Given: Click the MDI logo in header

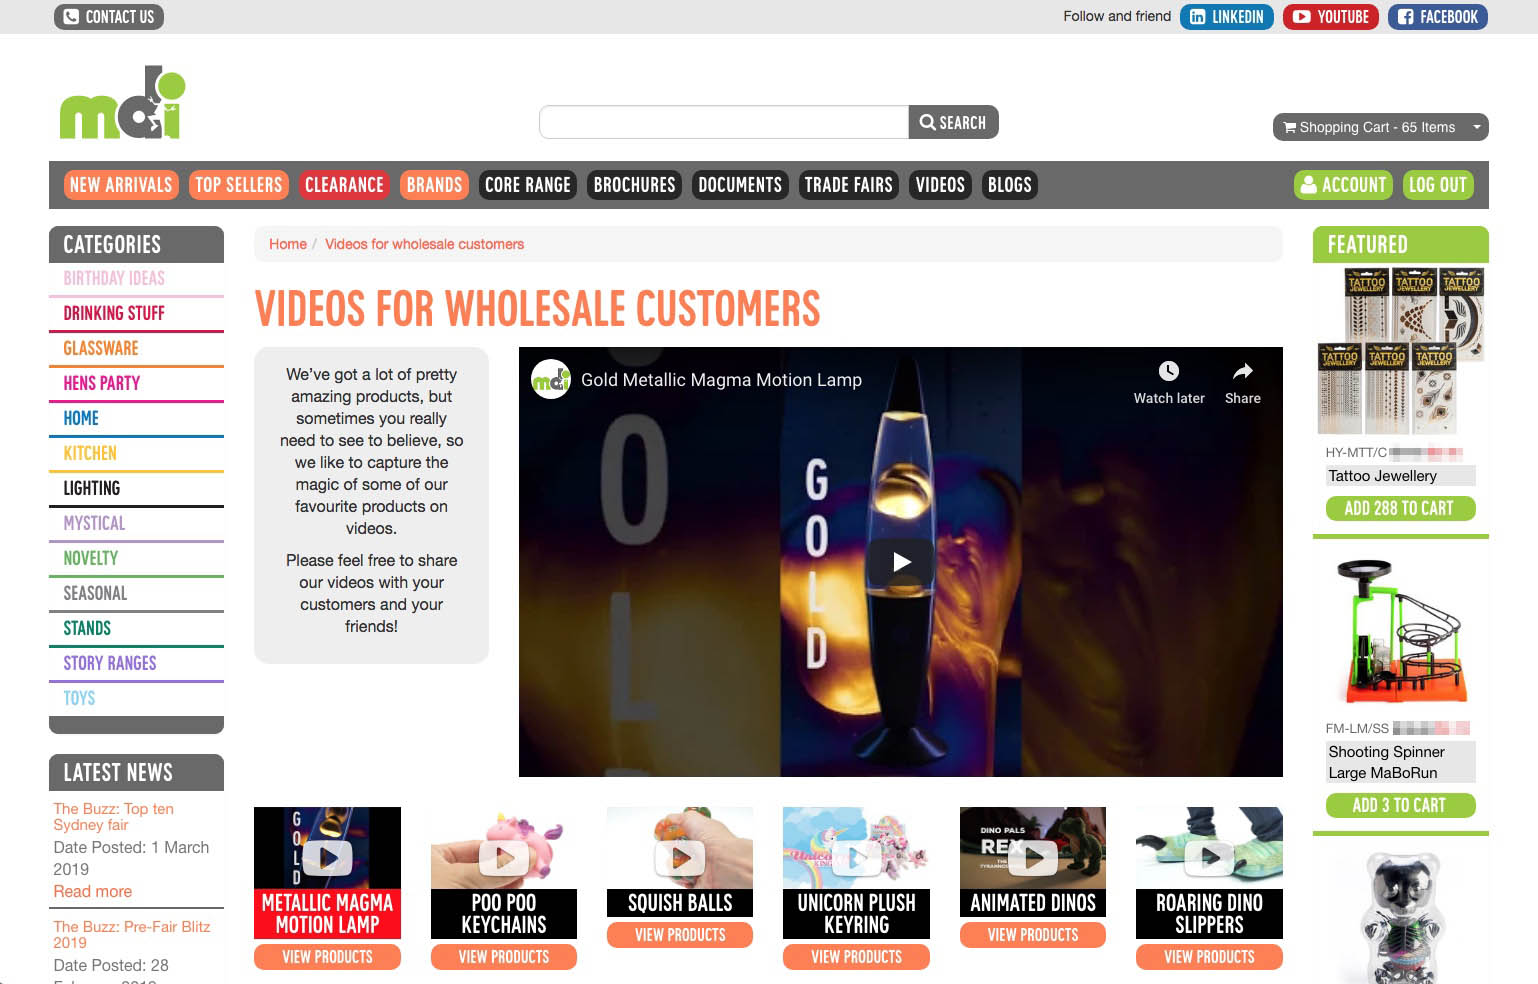Looking at the screenshot, I should point(122,103).
